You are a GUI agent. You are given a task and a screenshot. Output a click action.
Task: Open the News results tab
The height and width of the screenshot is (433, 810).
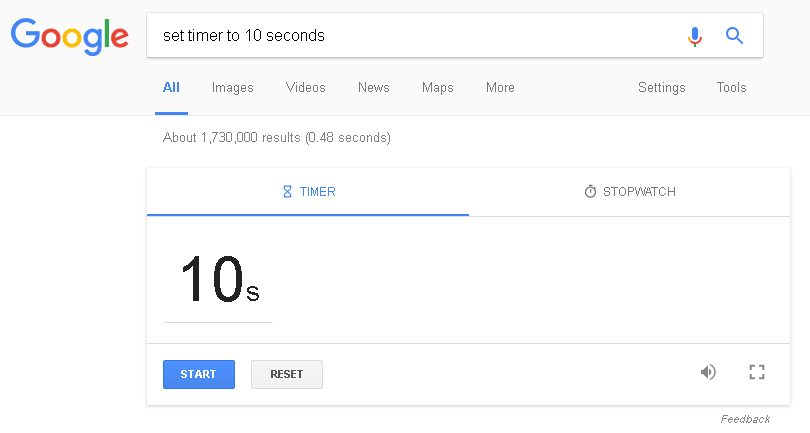[x=374, y=87]
